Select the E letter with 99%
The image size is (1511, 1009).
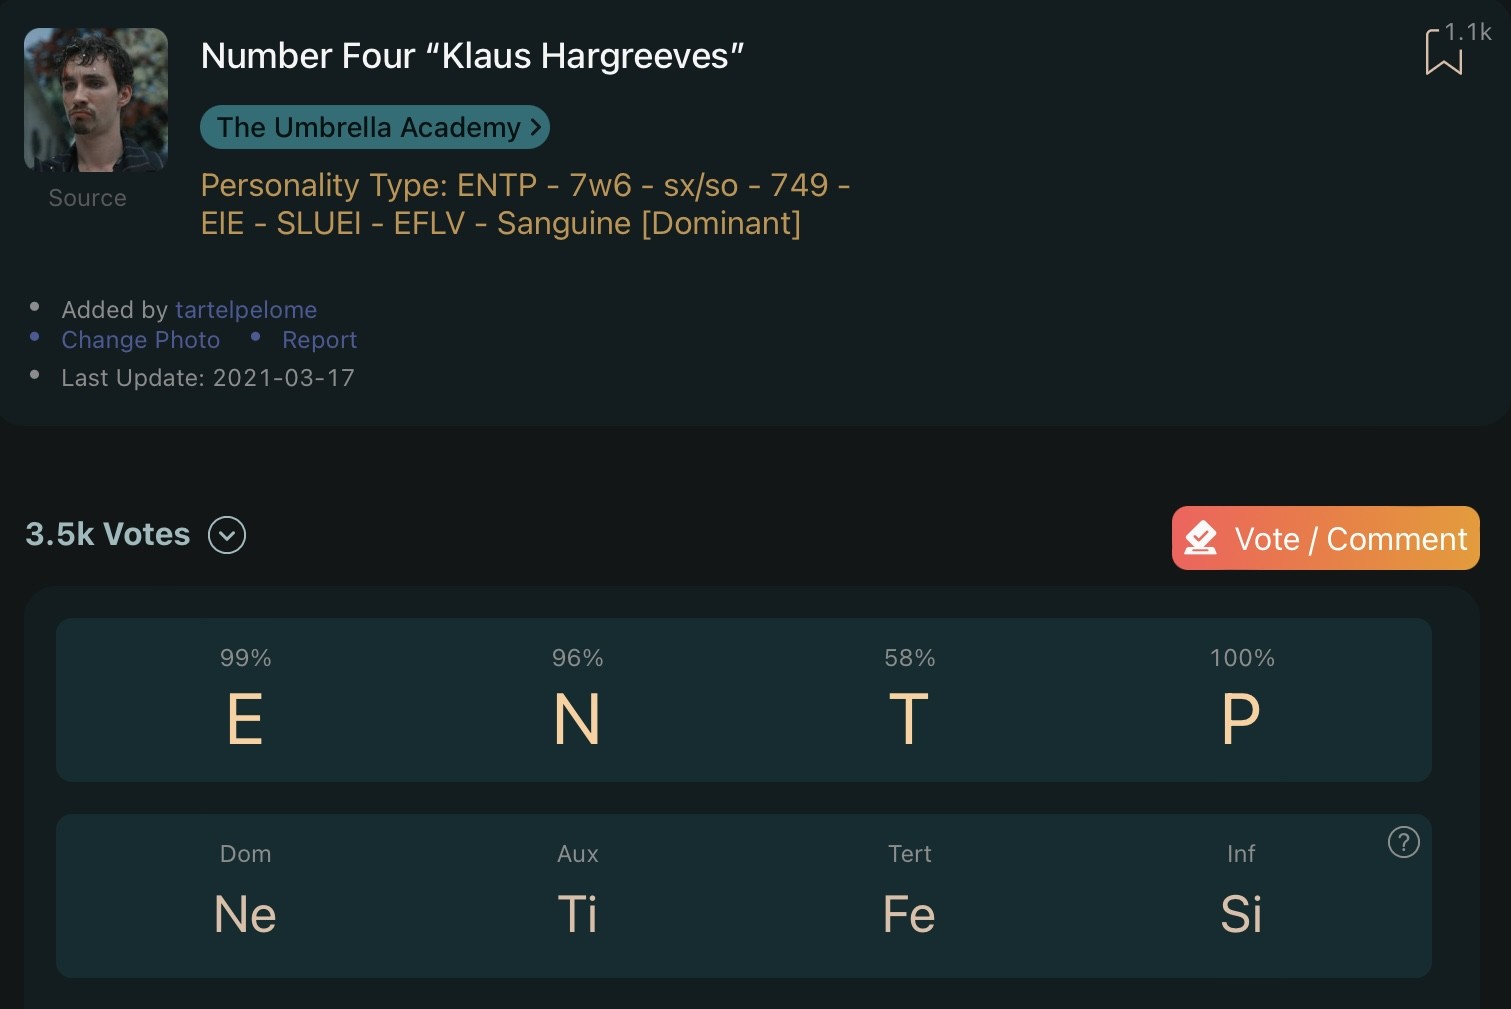point(245,719)
